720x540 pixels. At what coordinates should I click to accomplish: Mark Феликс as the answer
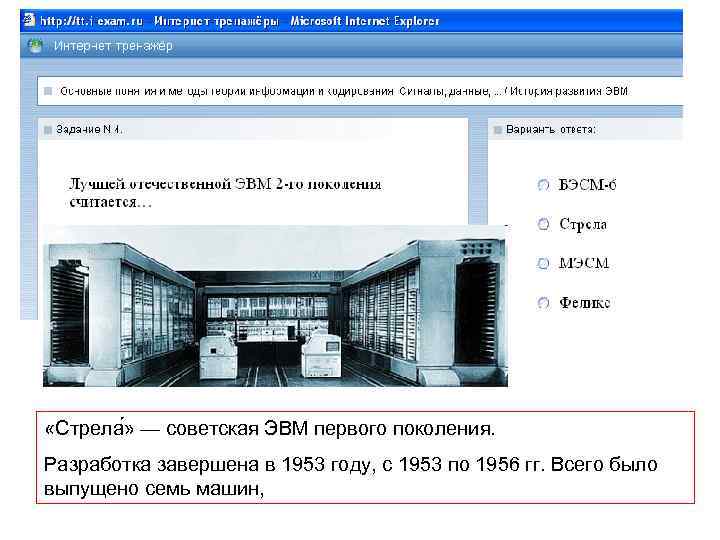(543, 303)
